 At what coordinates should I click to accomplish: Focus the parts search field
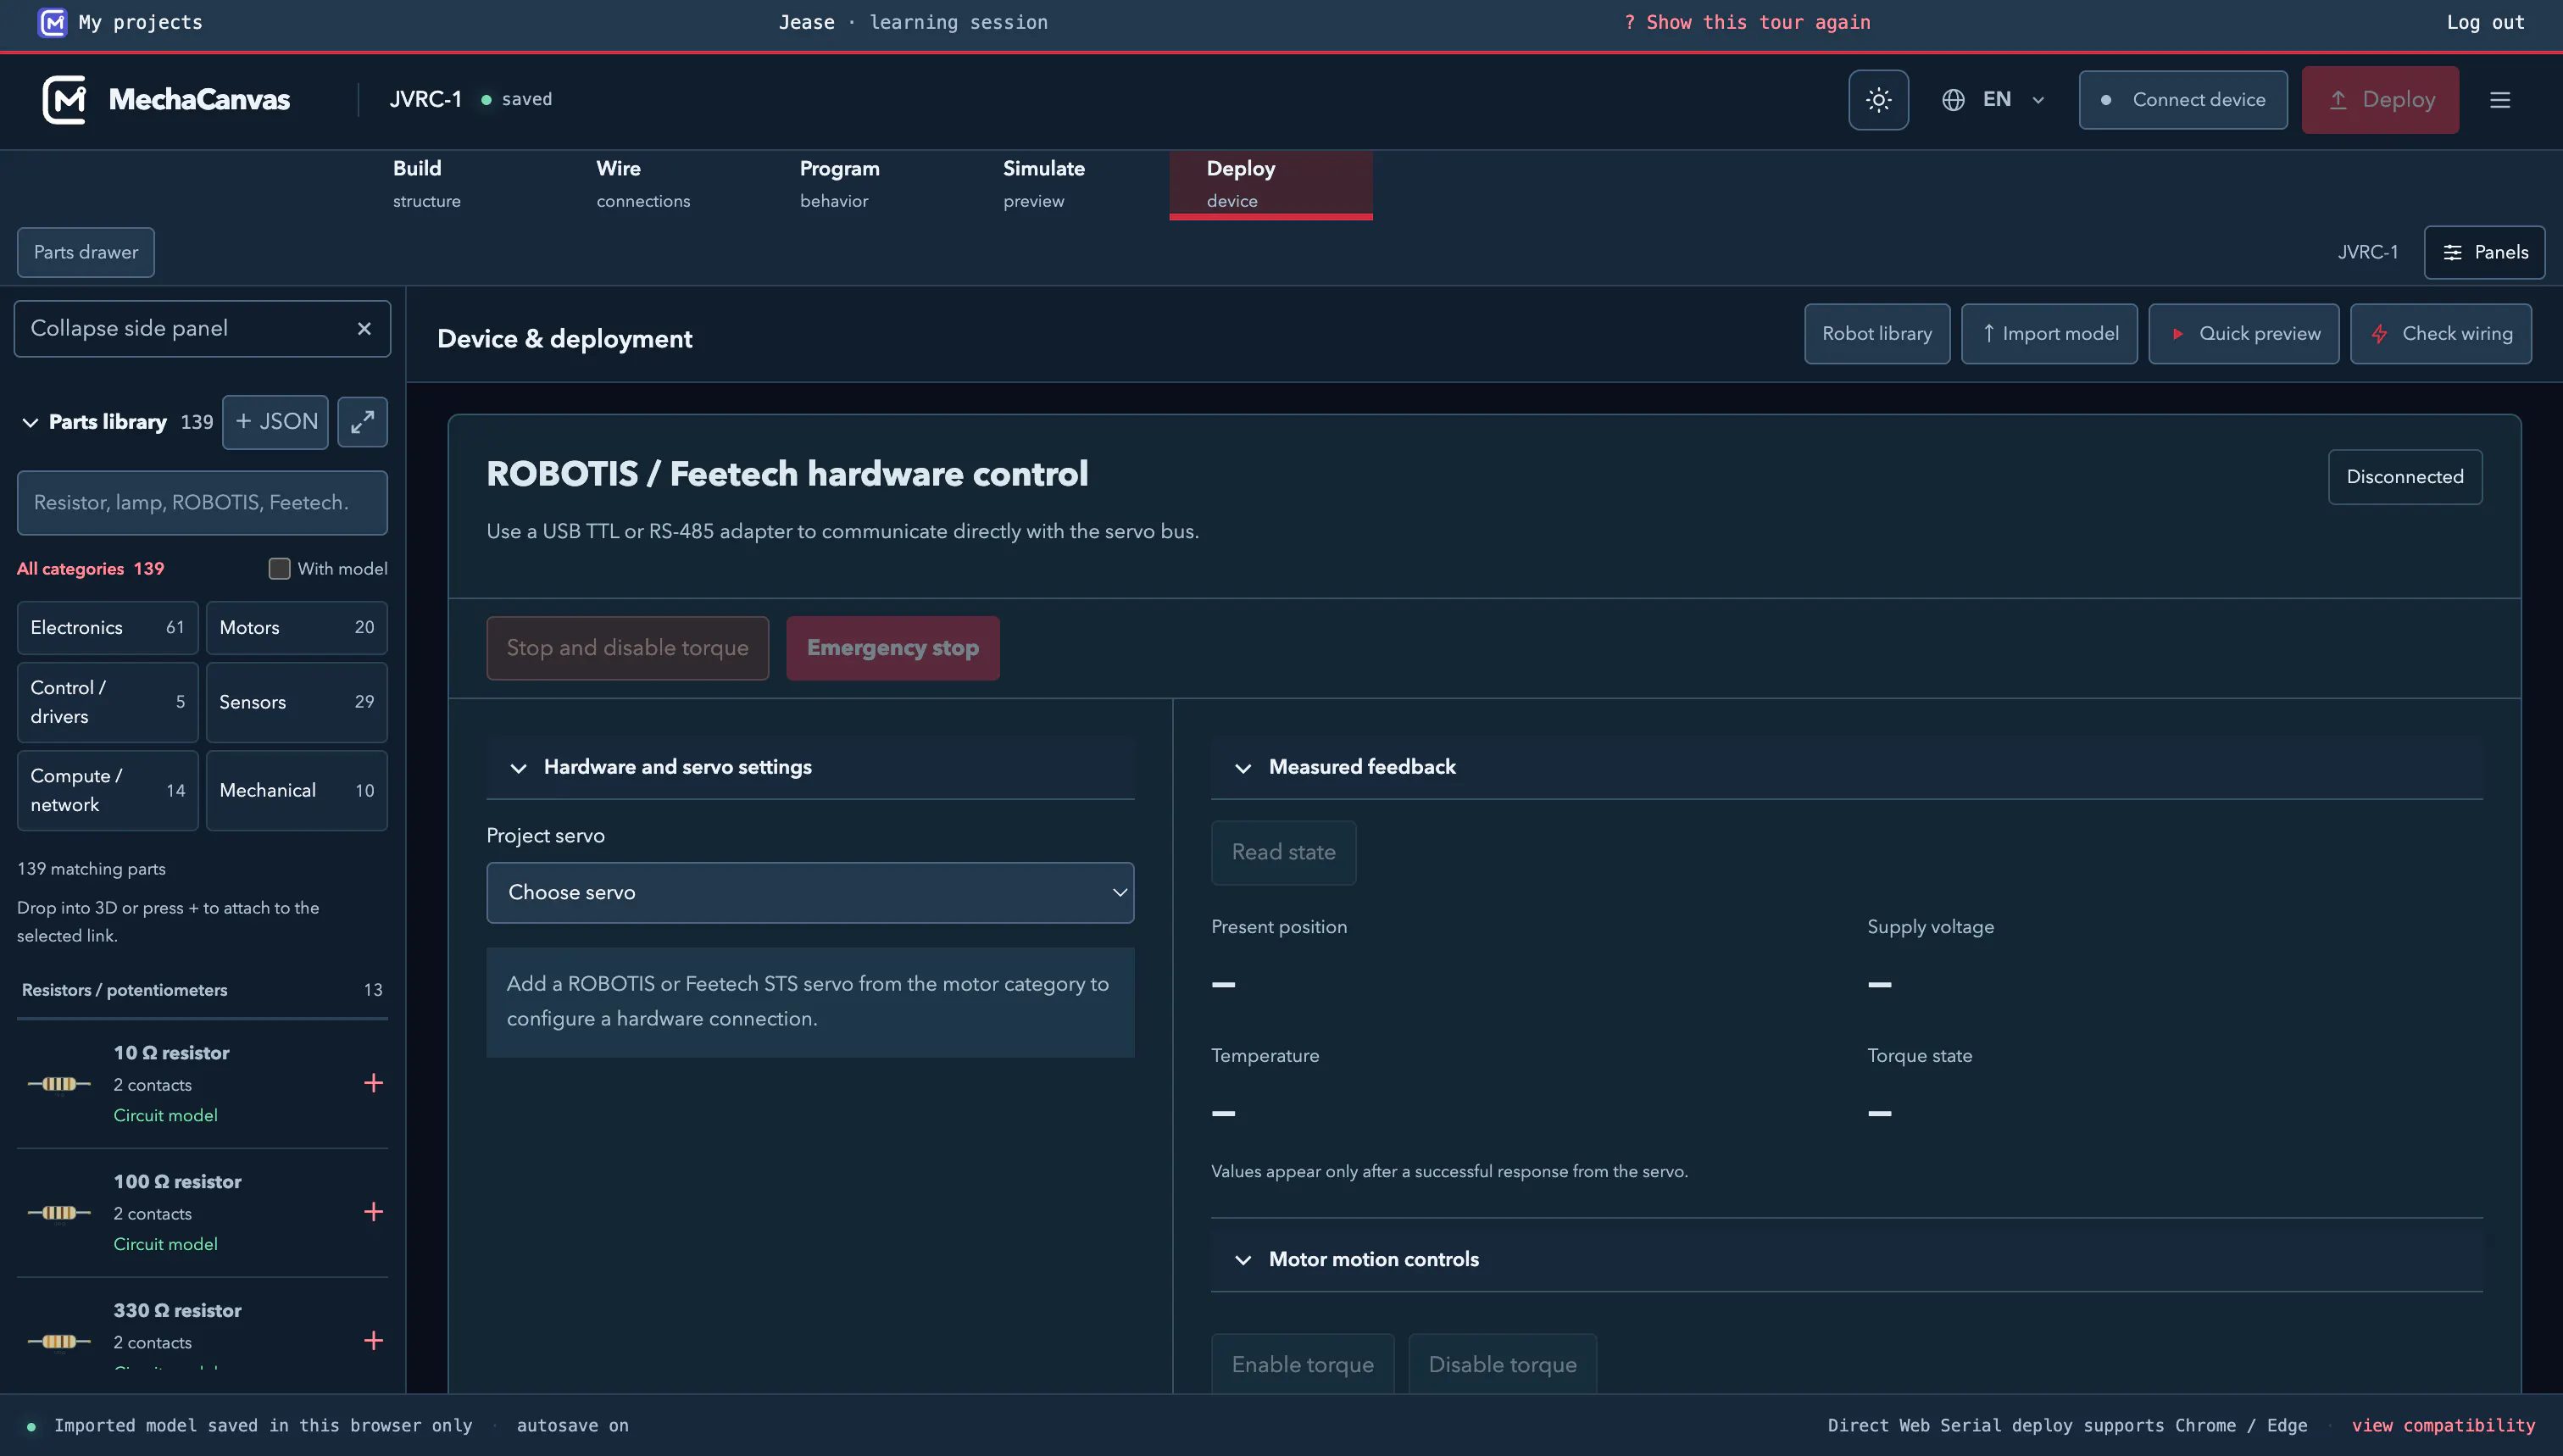click(202, 502)
